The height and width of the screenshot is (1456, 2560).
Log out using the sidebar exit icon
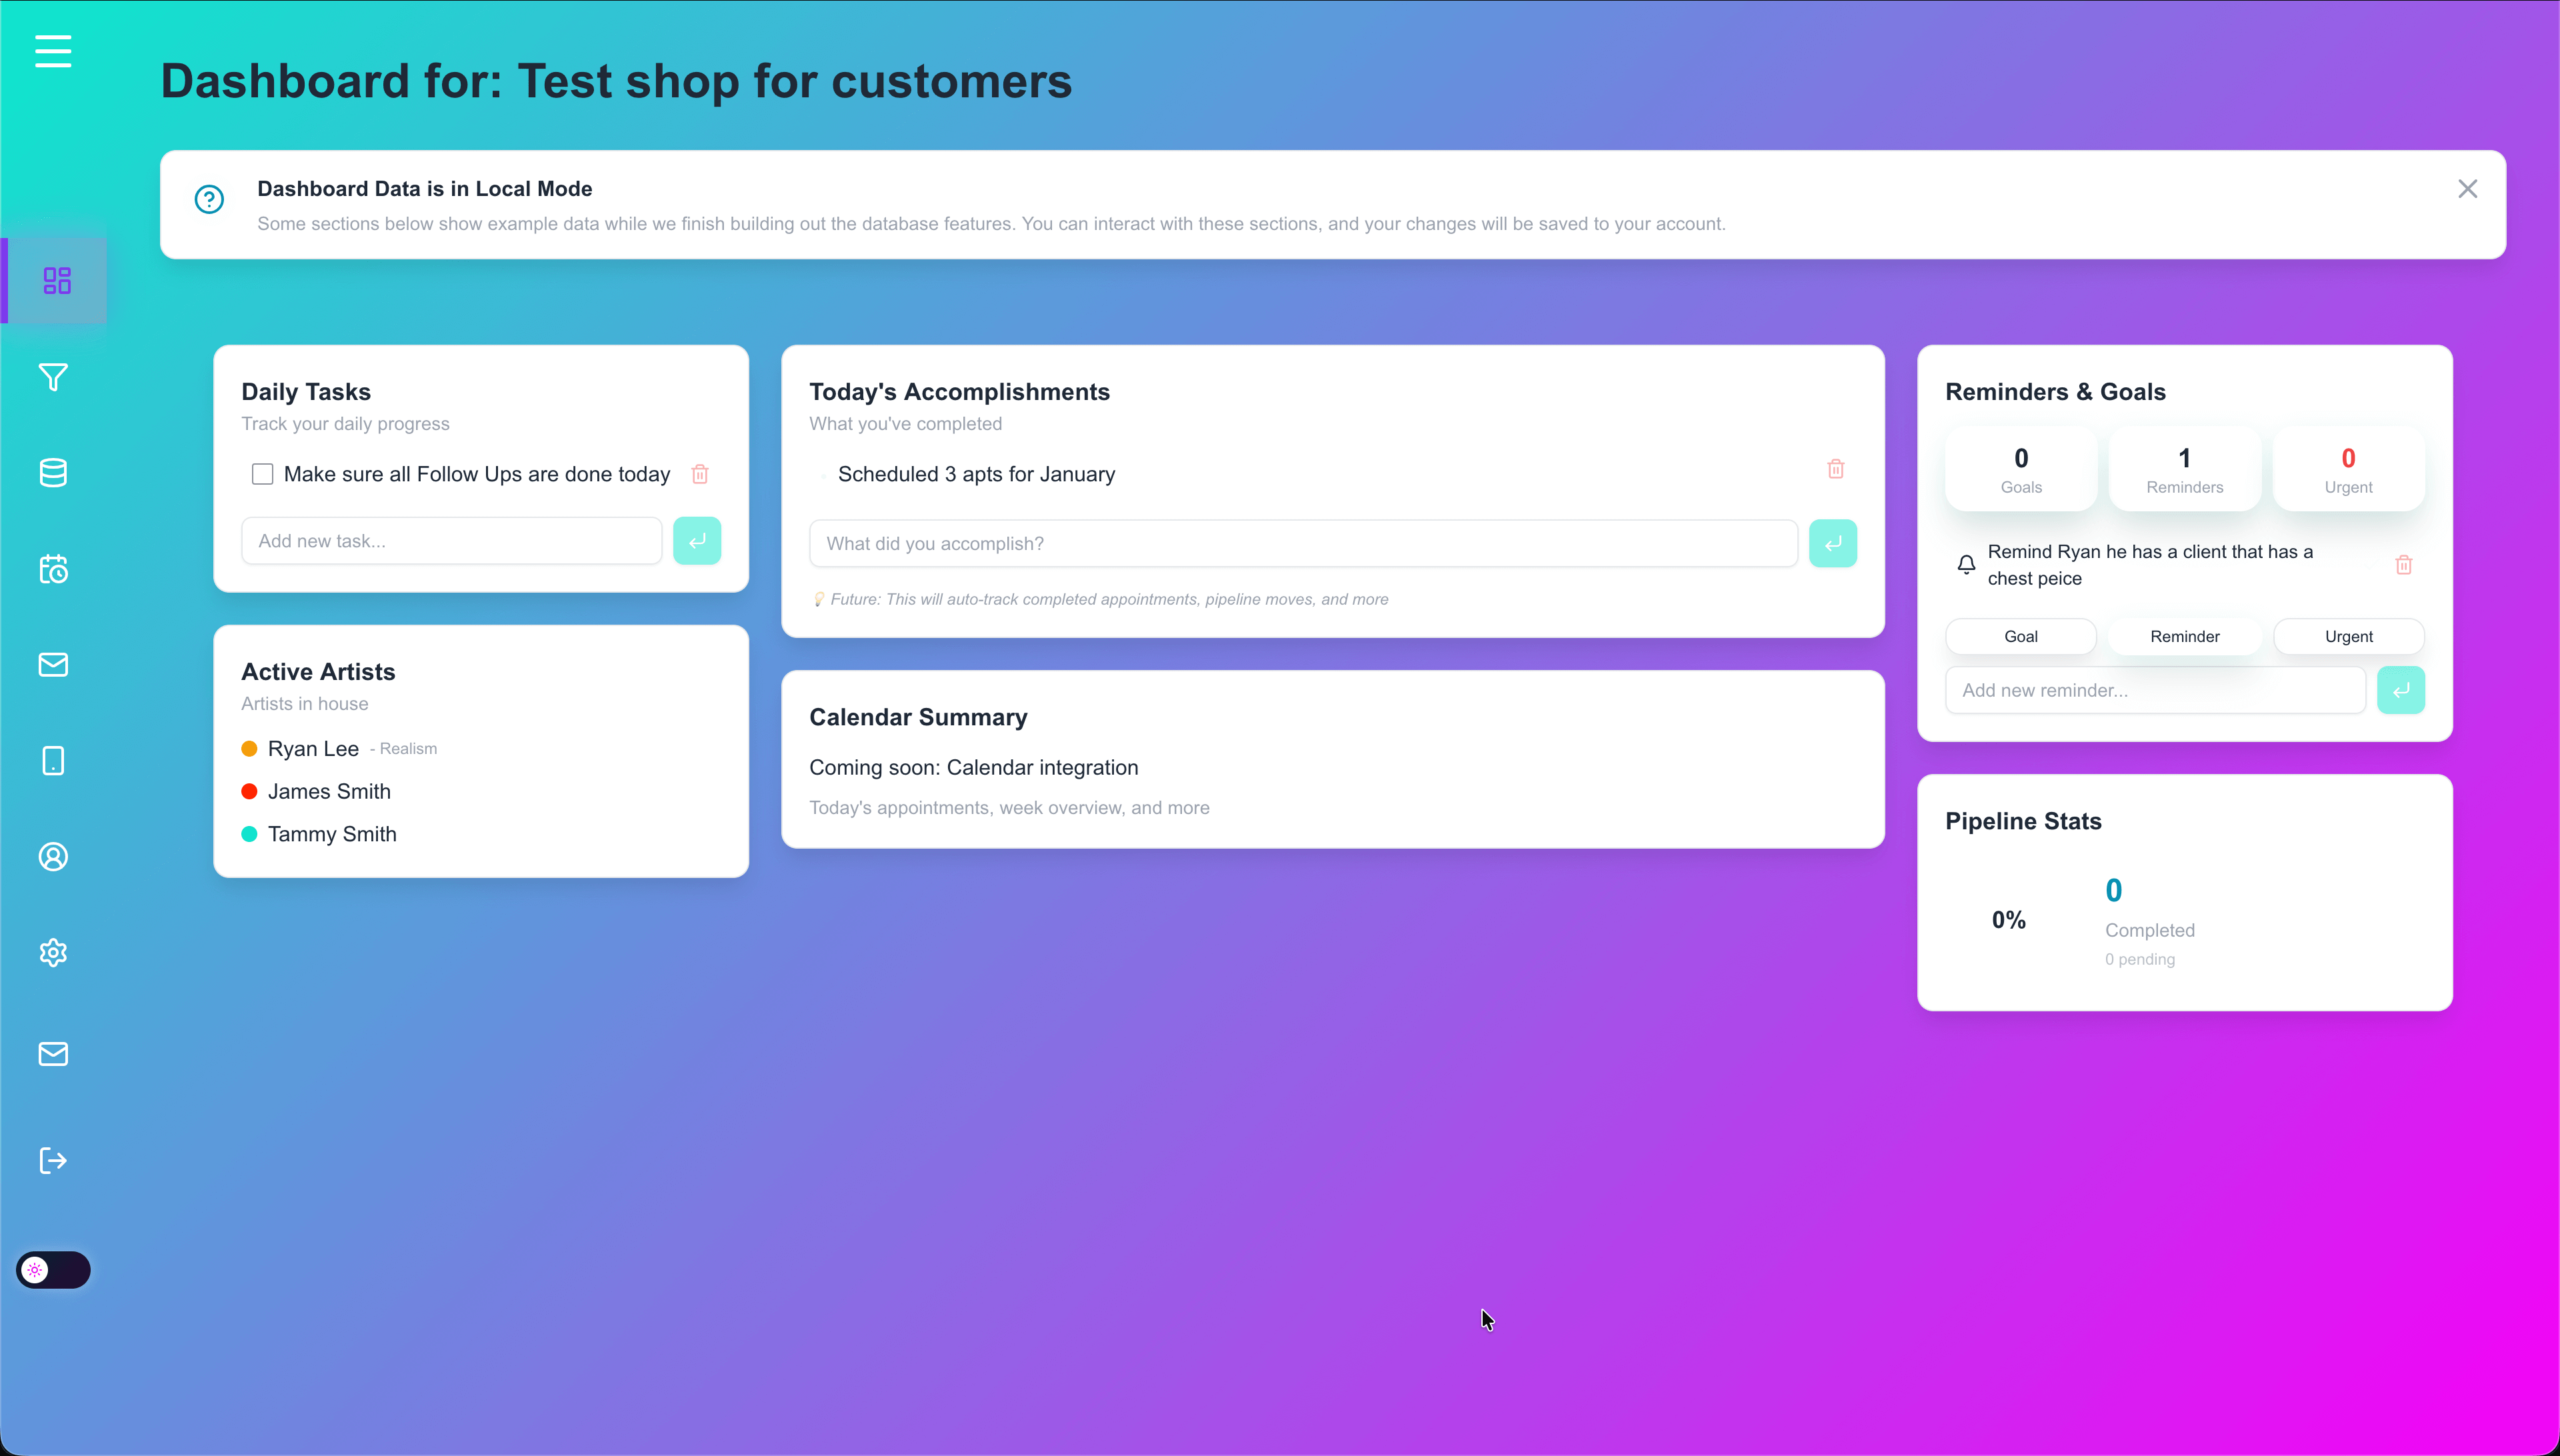click(52, 1160)
